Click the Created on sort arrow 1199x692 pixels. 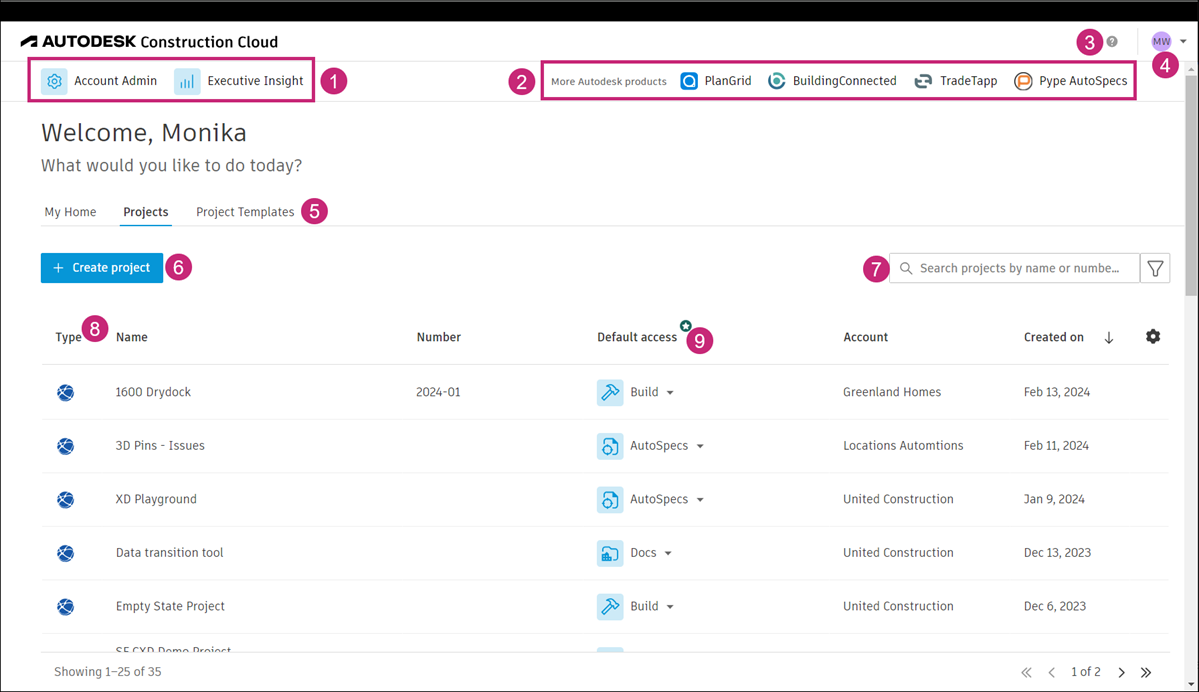[x=1109, y=337]
